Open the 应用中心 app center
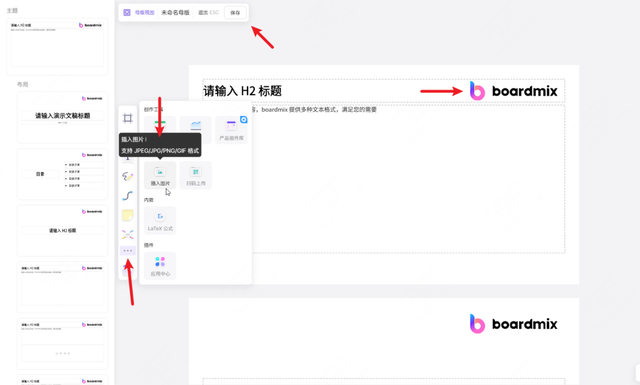Image resolution: width=640 pixels, height=385 pixels. (160, 266)
